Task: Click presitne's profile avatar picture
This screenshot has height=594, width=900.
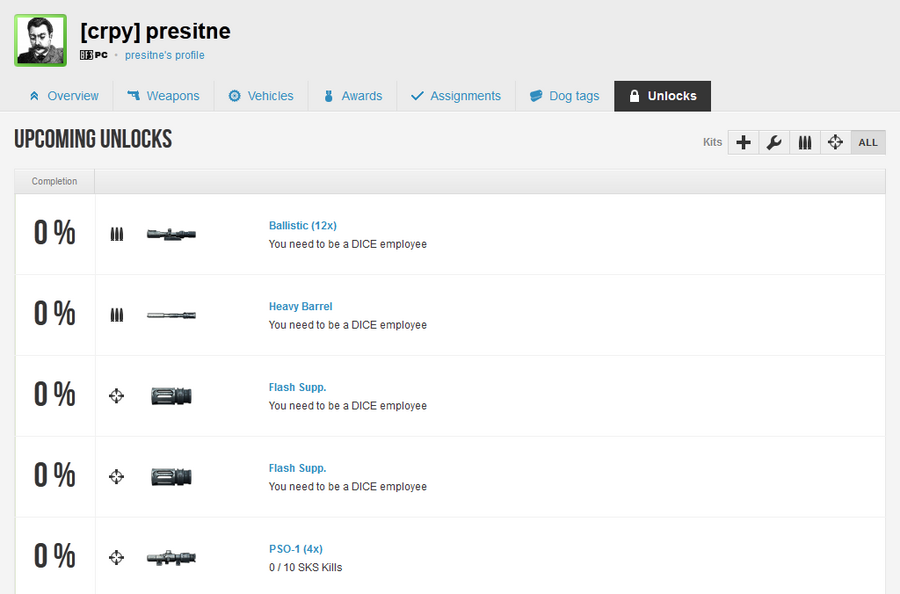Action: 40,40
